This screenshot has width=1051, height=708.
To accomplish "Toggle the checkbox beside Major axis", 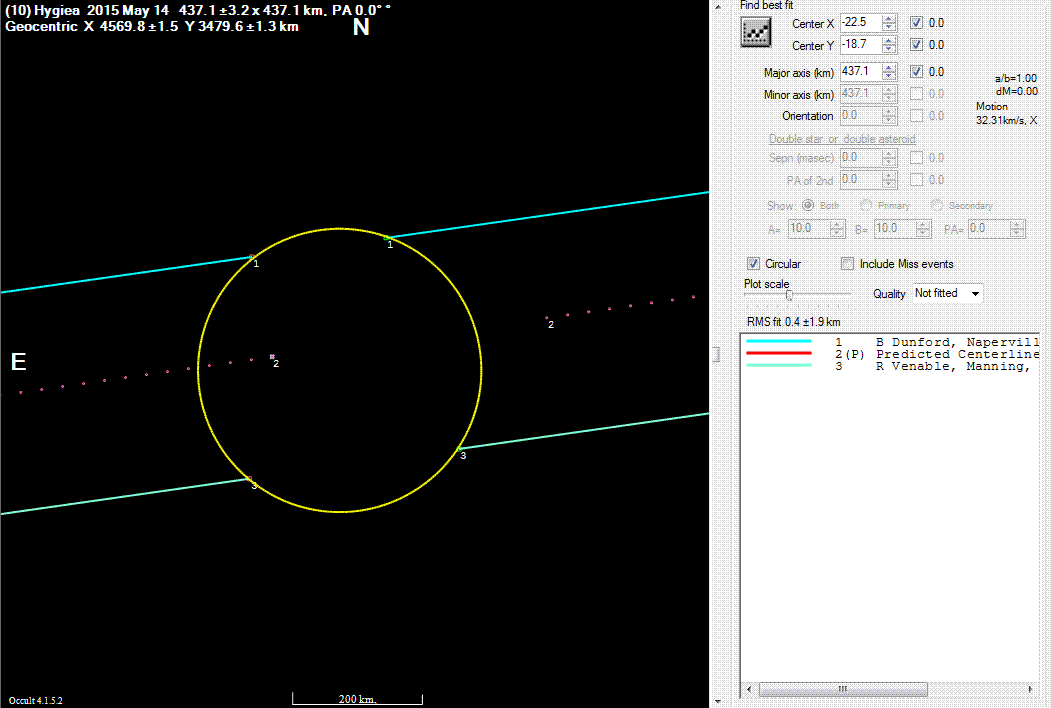I will pos(916,72).
